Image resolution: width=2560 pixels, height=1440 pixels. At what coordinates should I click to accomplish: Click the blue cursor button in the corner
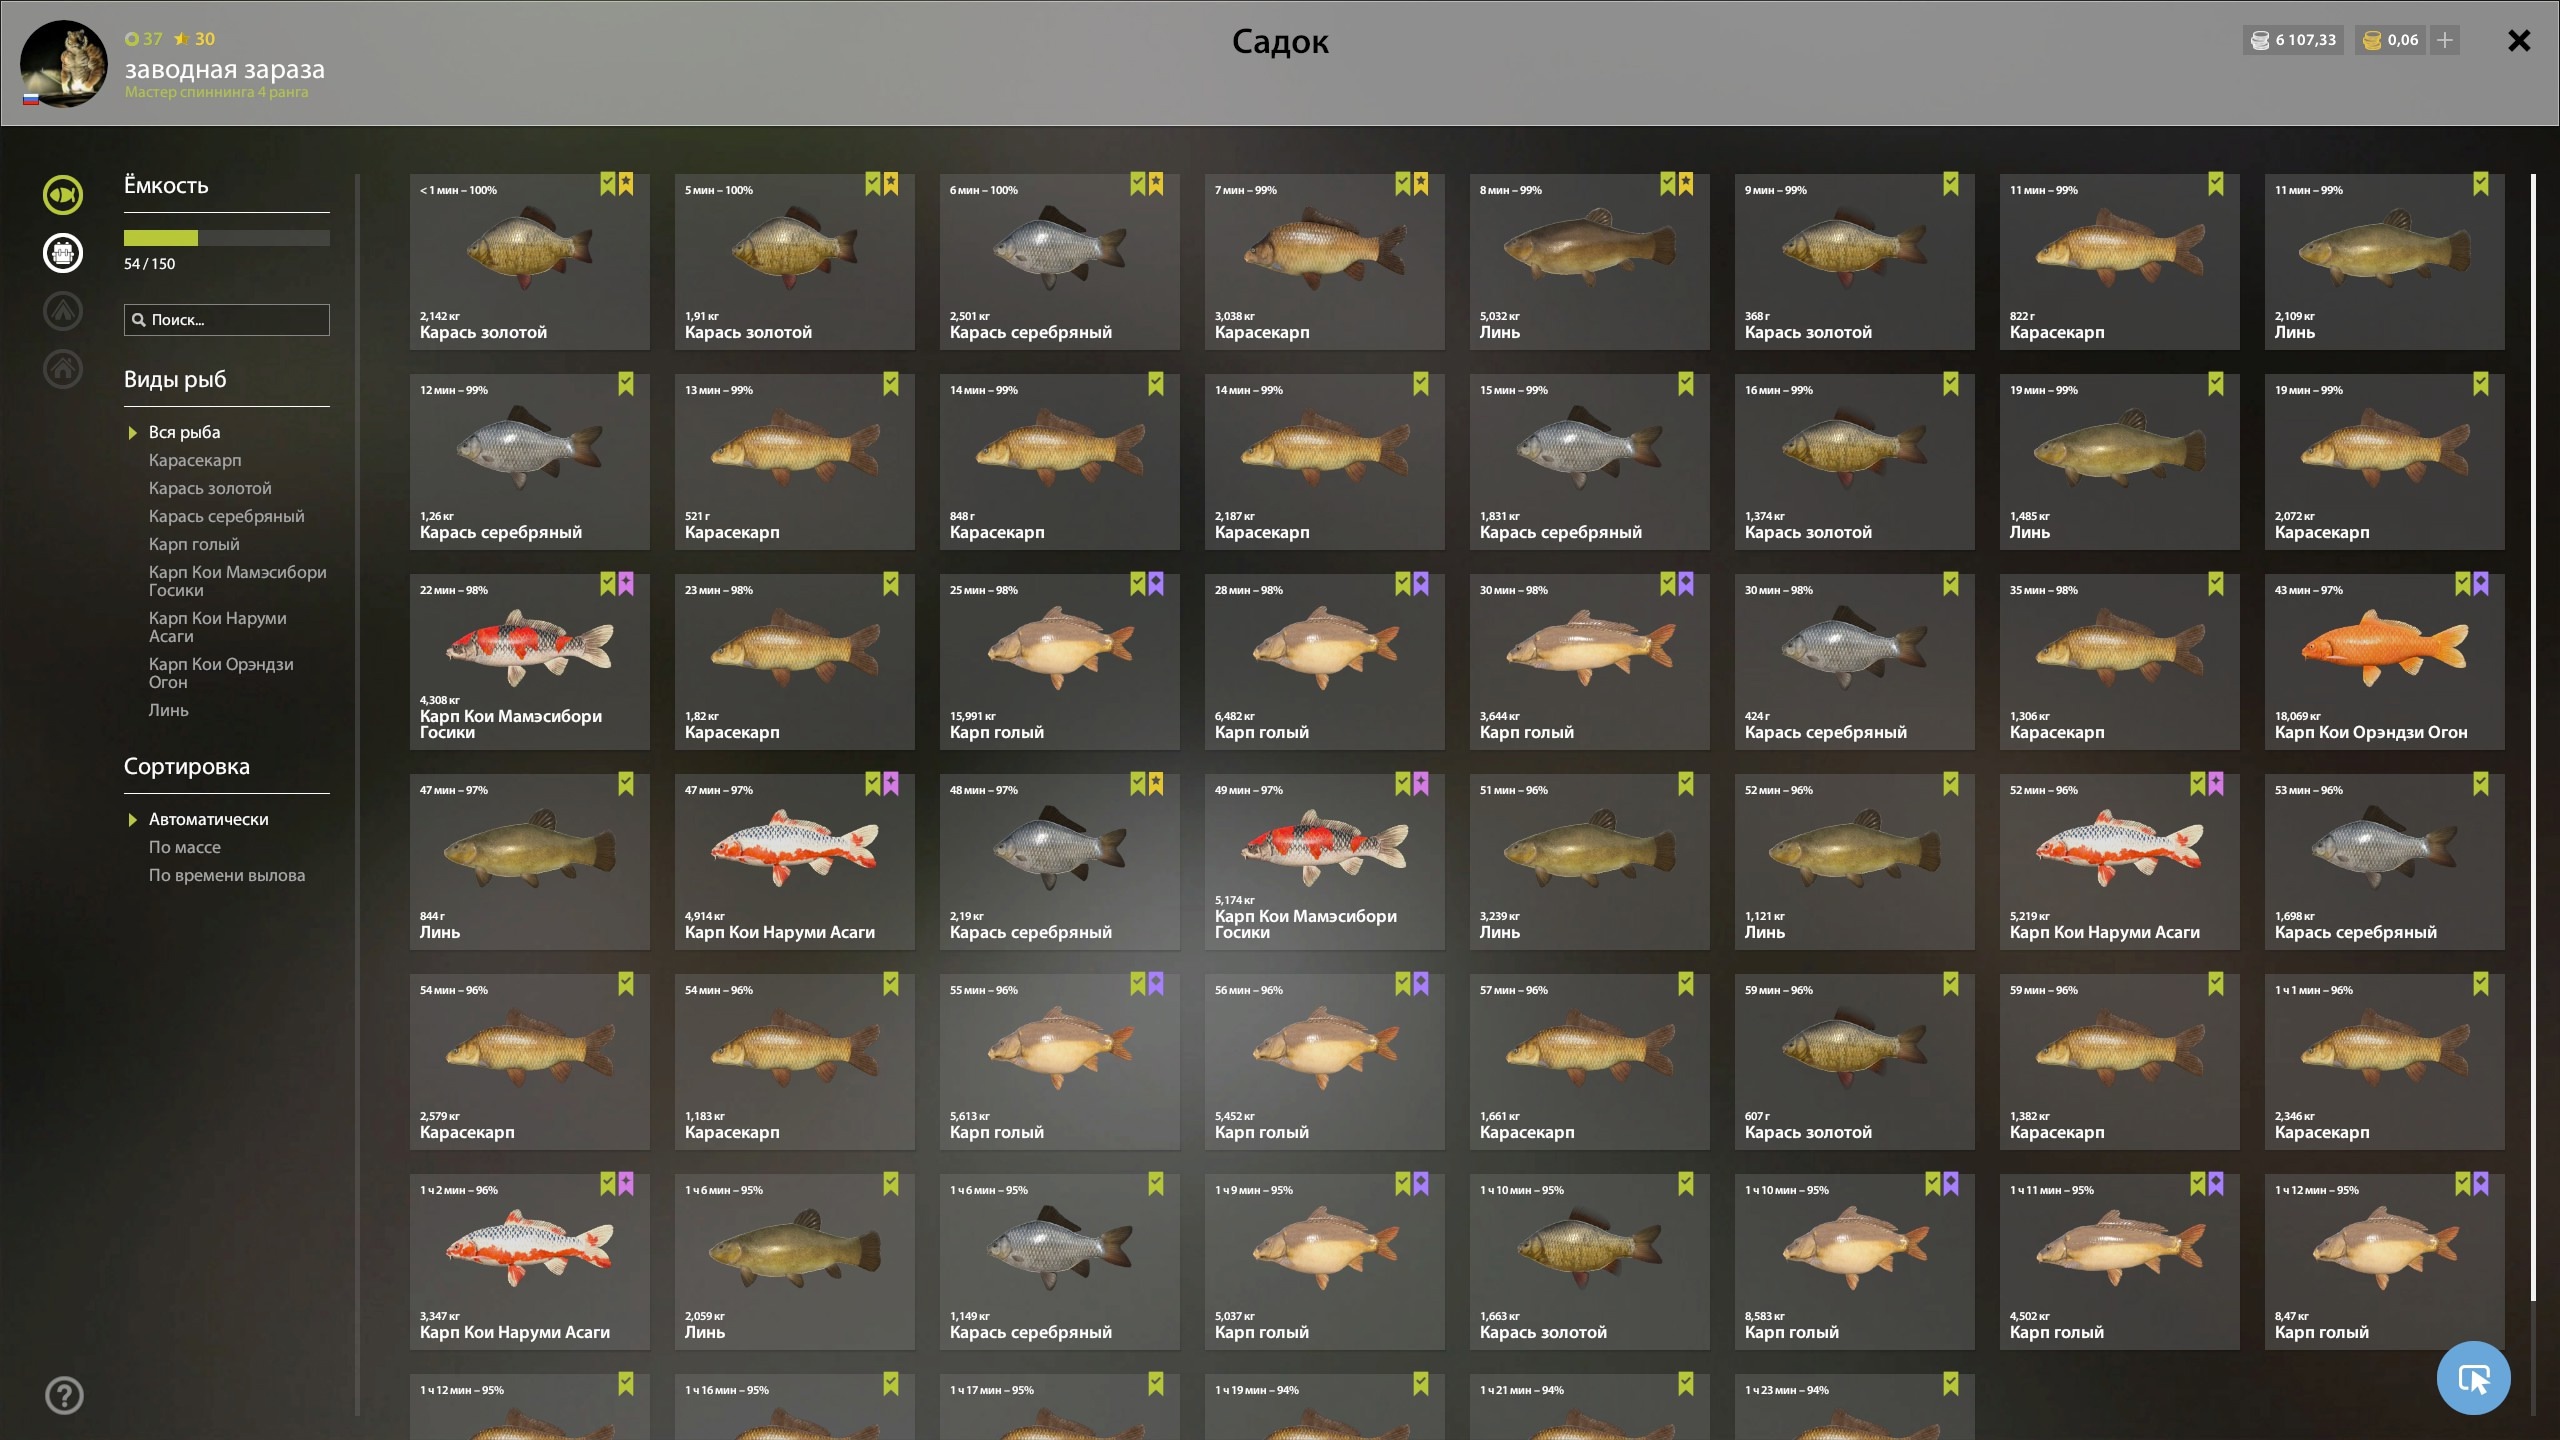click(2474, 1378)
